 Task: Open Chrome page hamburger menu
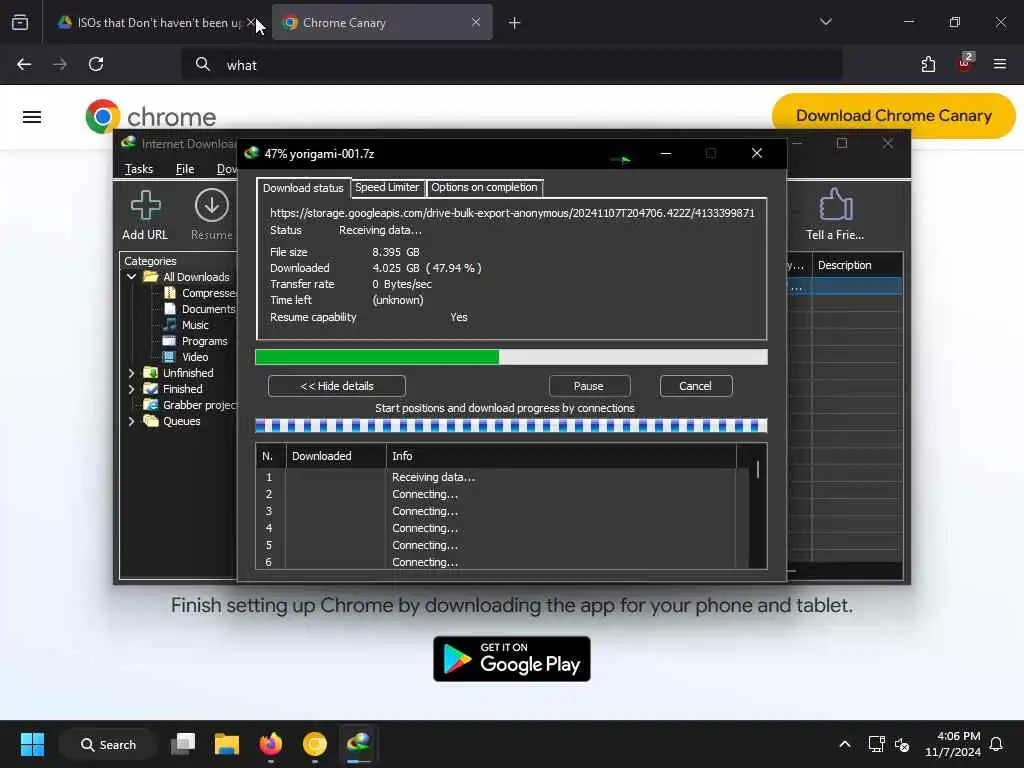click(32, 118)
